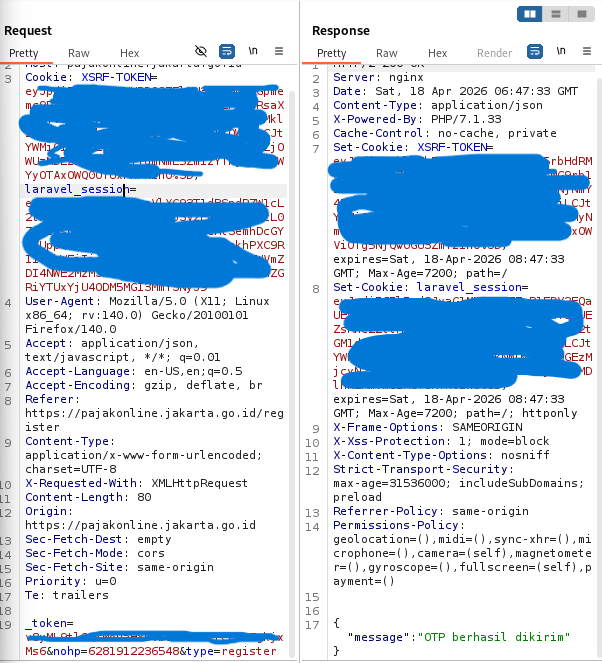Image resolution: width=602 pixels, height=663 pixels.
Task: Click the Te: trailers header line
Action: [x=67, y=595]
